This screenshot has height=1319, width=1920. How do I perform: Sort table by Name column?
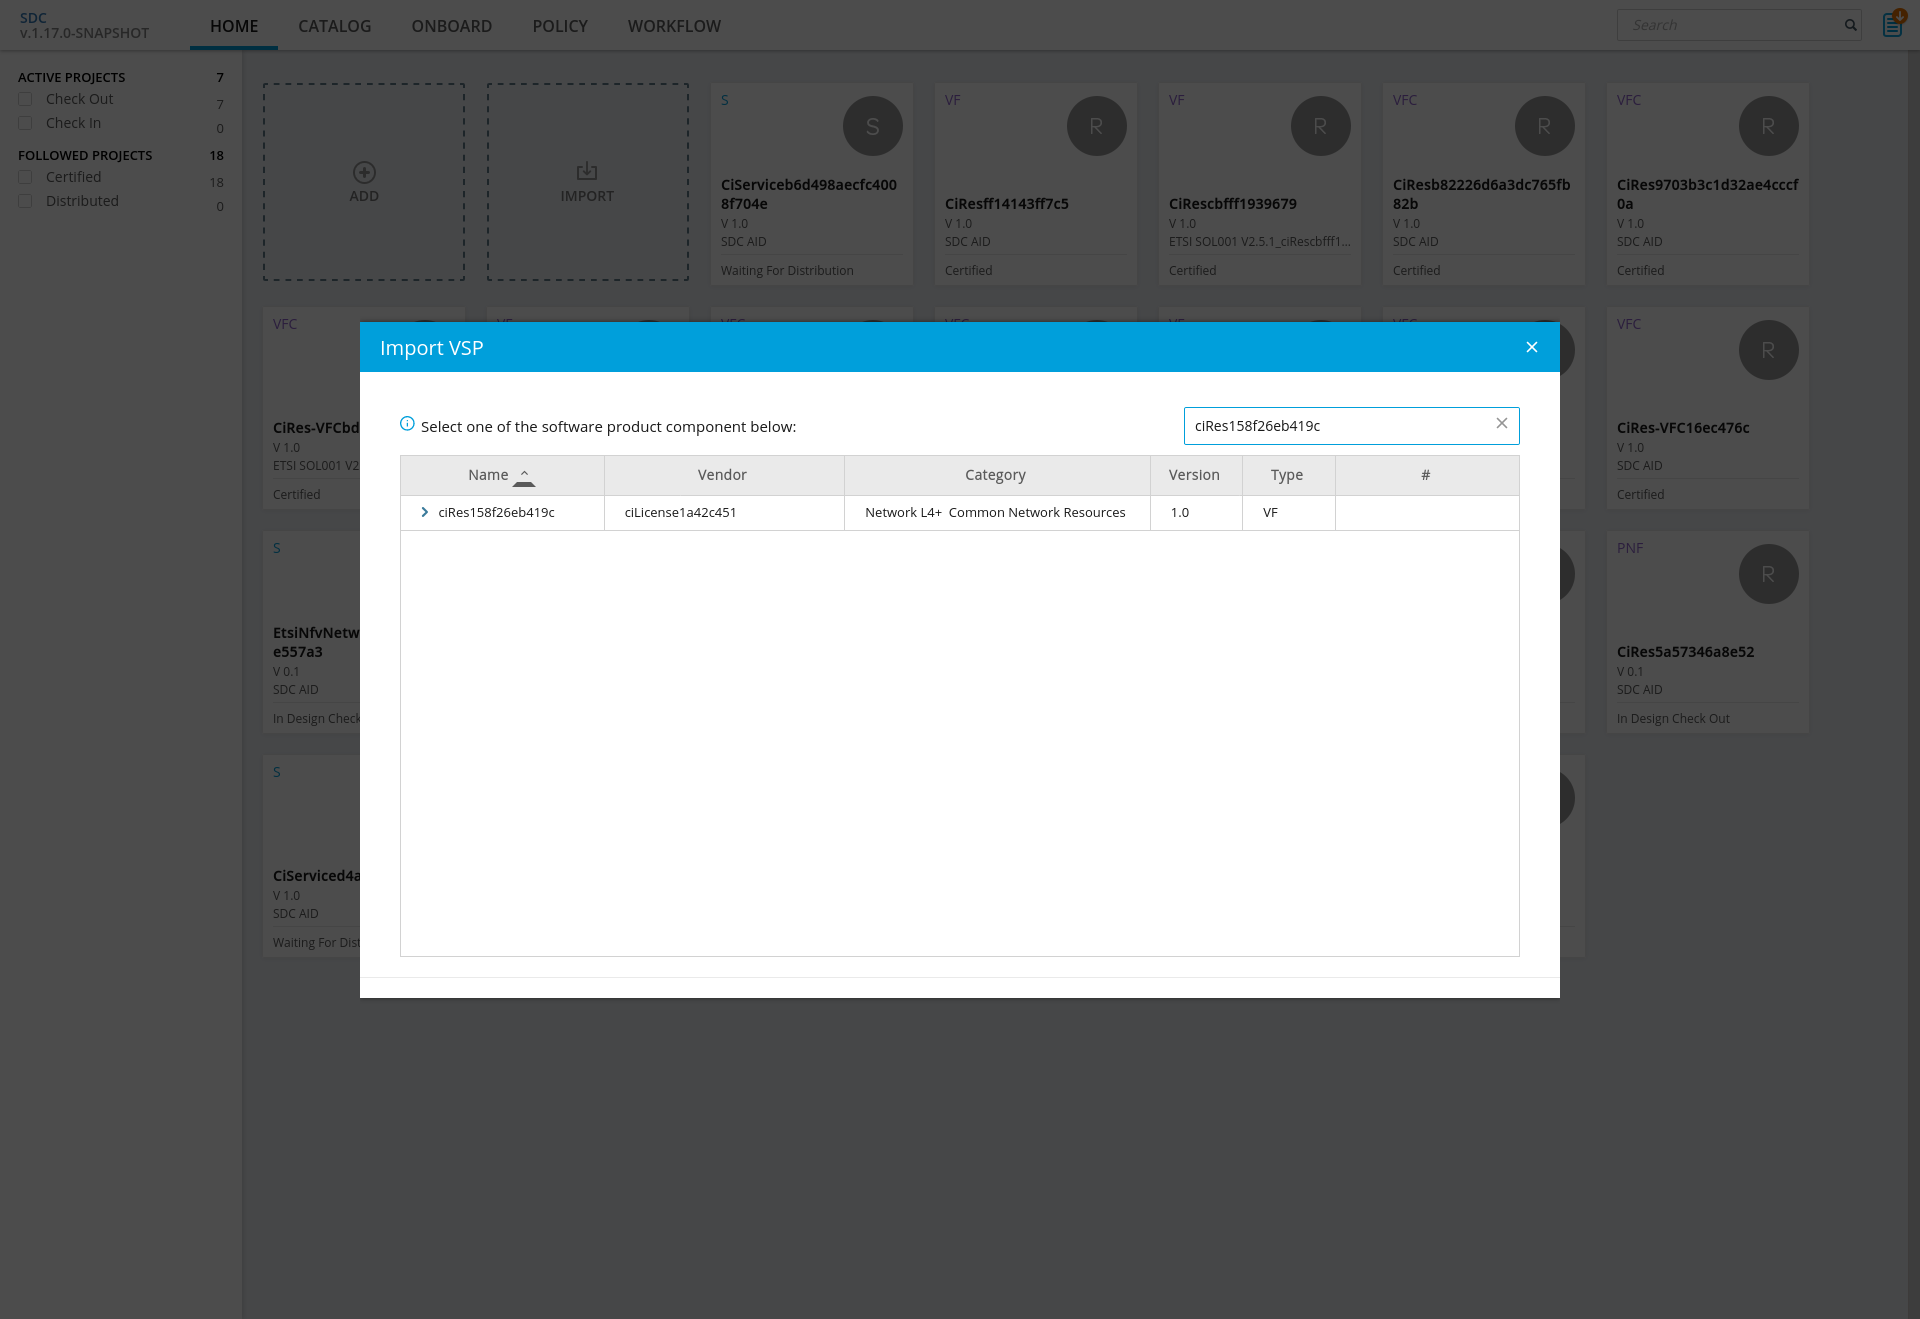pos(502,475)
